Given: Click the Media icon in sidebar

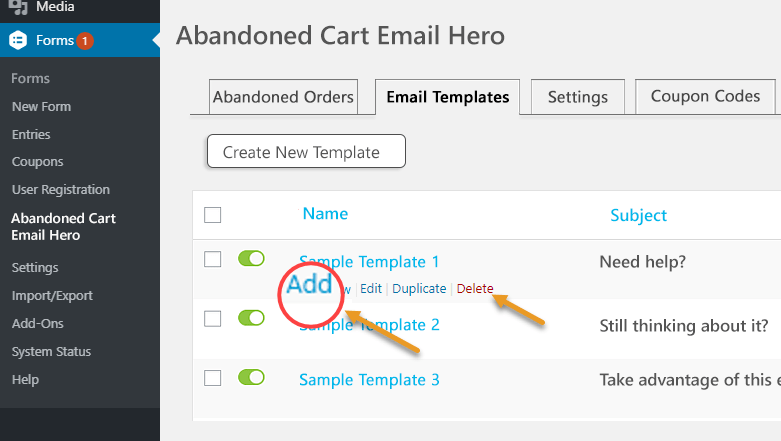Looking at the screenshot, I should (x=18, y=6).
